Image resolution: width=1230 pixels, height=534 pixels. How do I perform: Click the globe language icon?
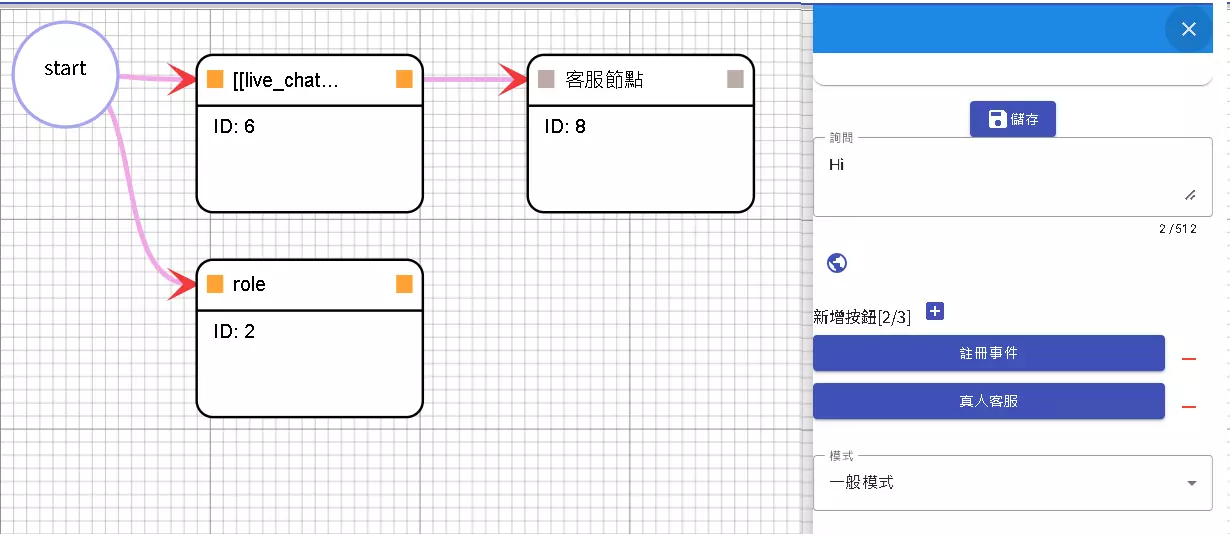click(x=838, y=263)
